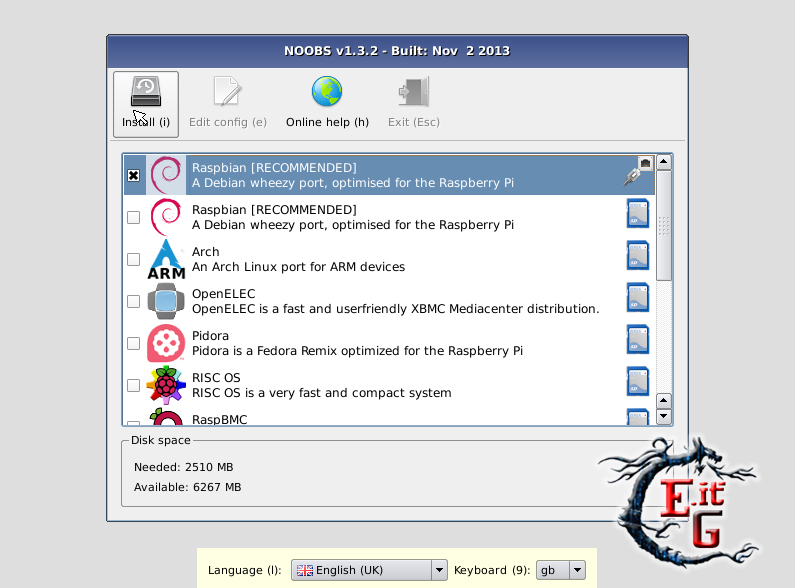The width and height of the screenshot is (795, 588).
Task: Click the Keyboard dropdown arrow
Action: 577,570
